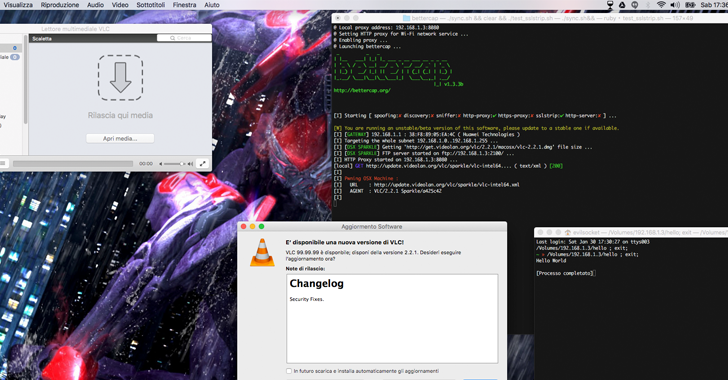This screenshot has height=380, width=728.
Task: Click the Apri media button
Action: click(x=120, y=138)
